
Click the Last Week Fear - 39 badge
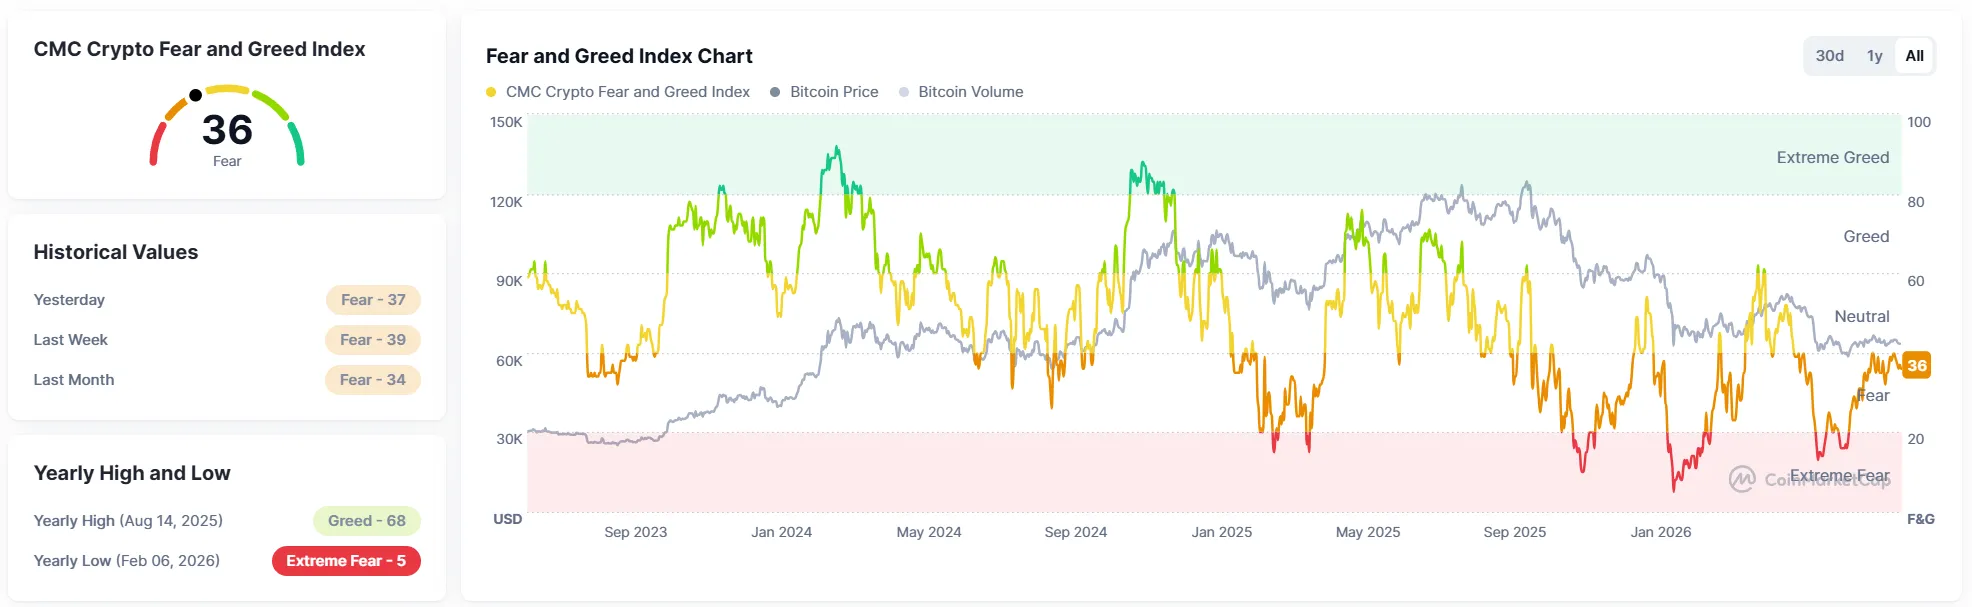click(x=373, y=340)
